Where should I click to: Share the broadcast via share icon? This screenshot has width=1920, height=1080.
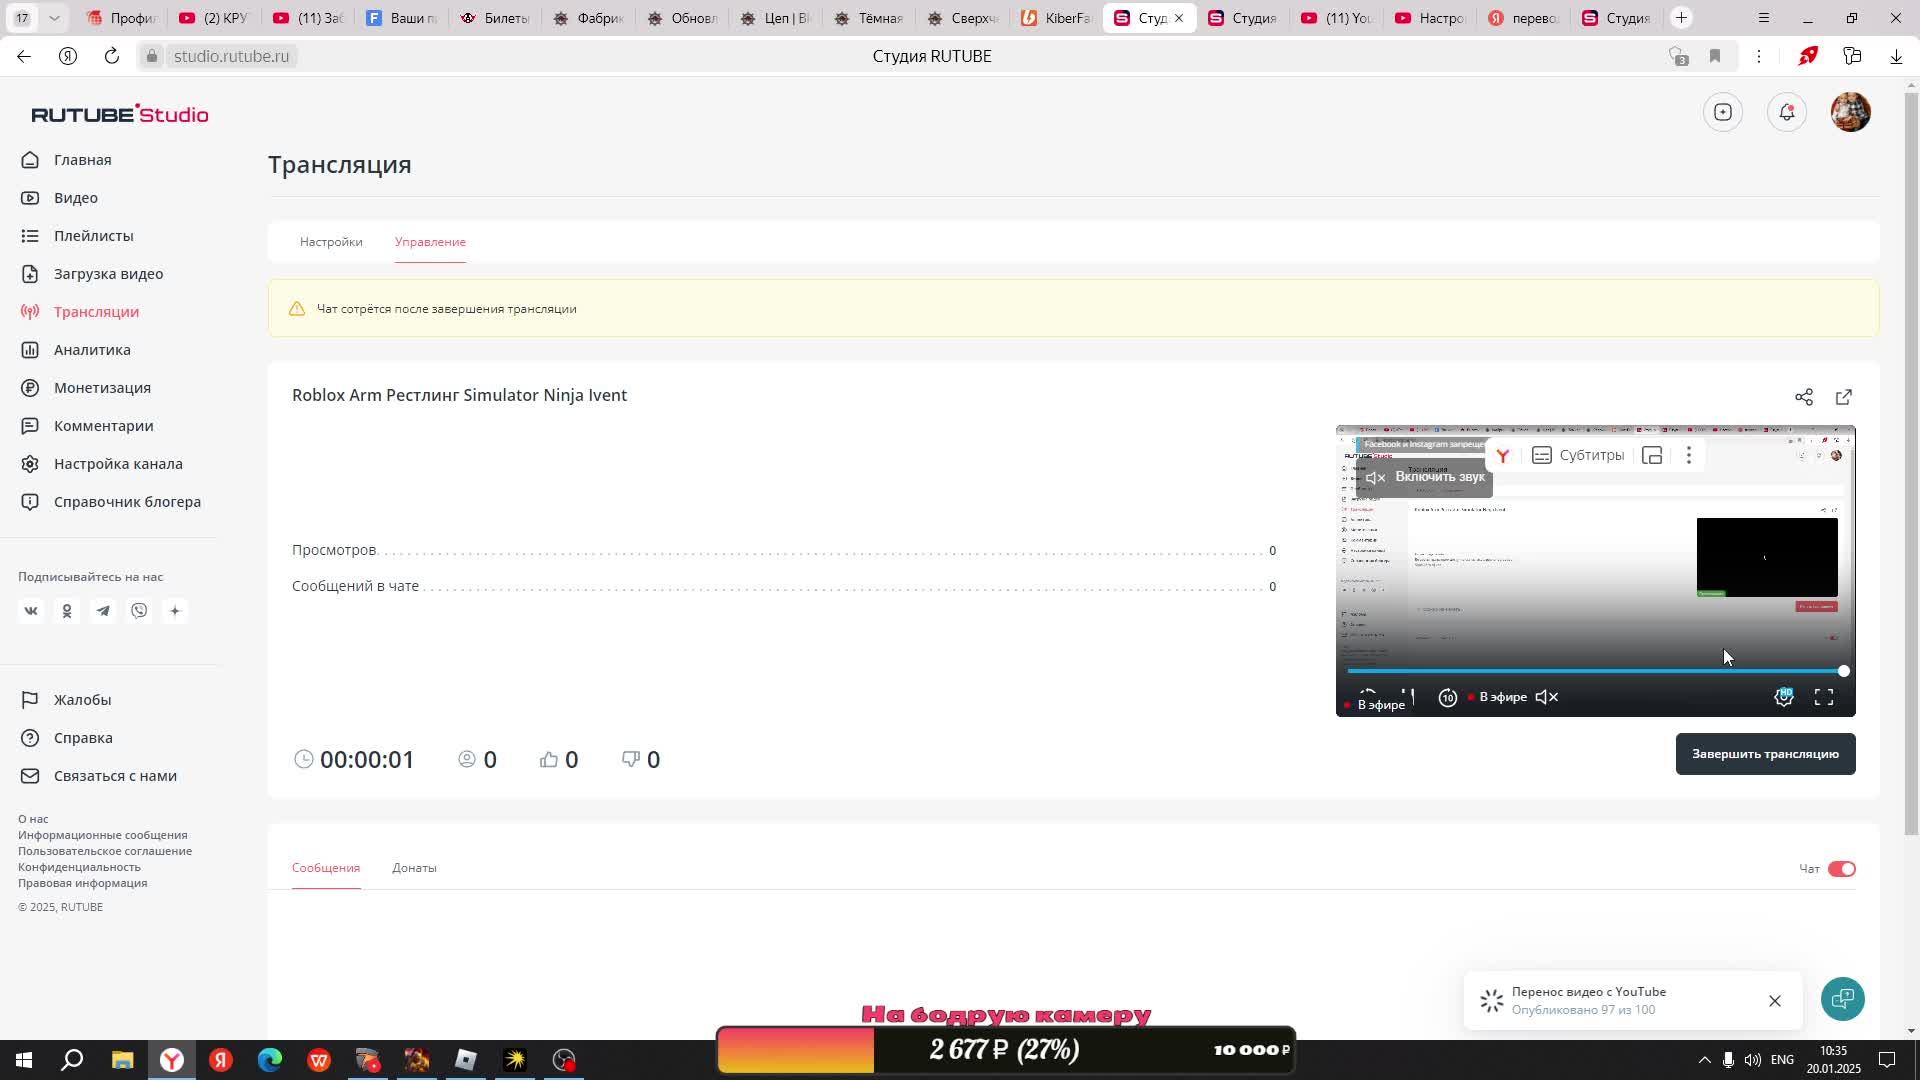pyautogui.click(x=1804, y=397)
